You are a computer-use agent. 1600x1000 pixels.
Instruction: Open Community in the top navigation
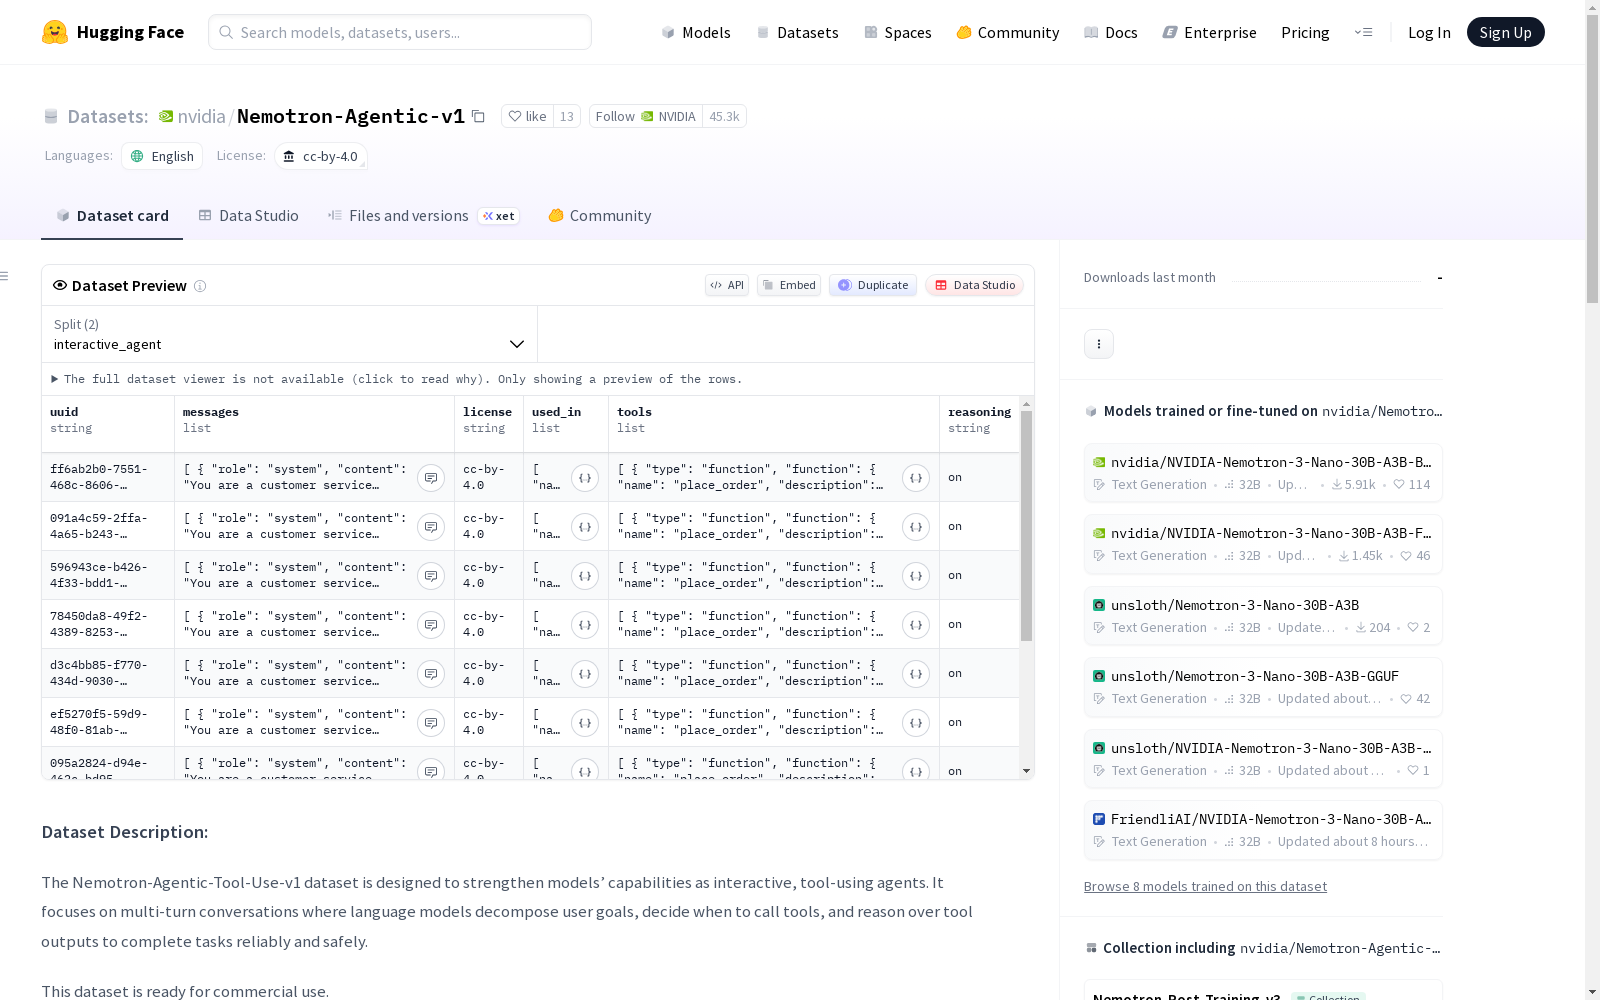[1008, 32]
